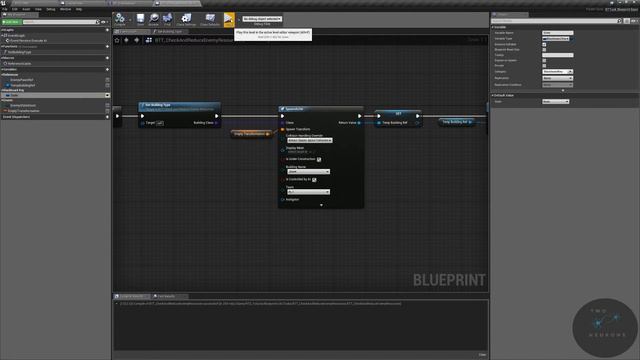Screen dimensions: 640x360
Task: Open the View menu
Action: click(x=38, y=9)
